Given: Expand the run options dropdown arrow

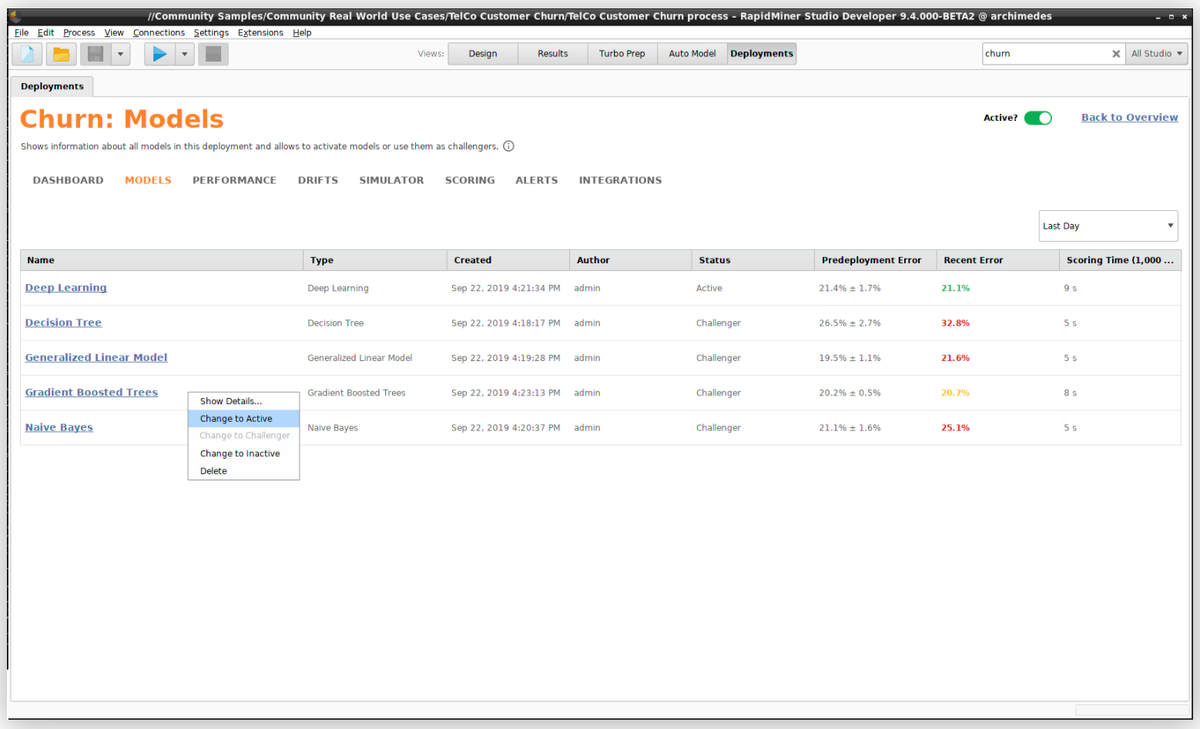Looking at the screenshot, I should tap(185, 54).
